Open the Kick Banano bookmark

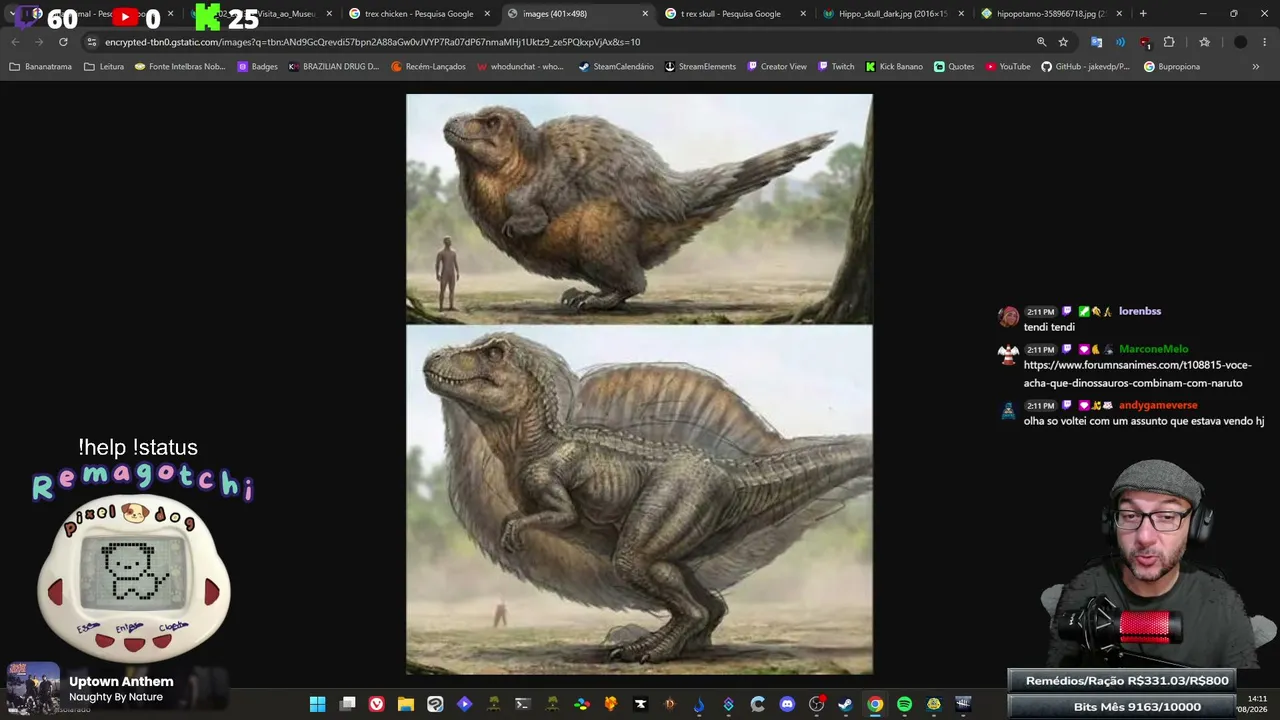click(x=894, y=67)
